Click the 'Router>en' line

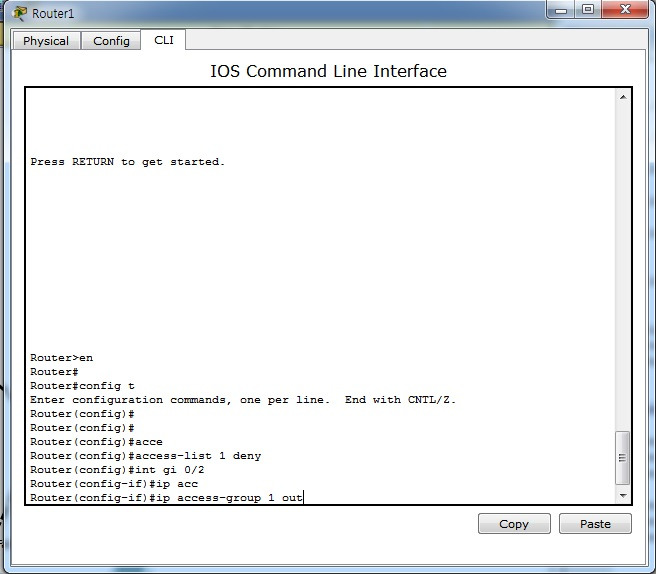coord(62,358)
